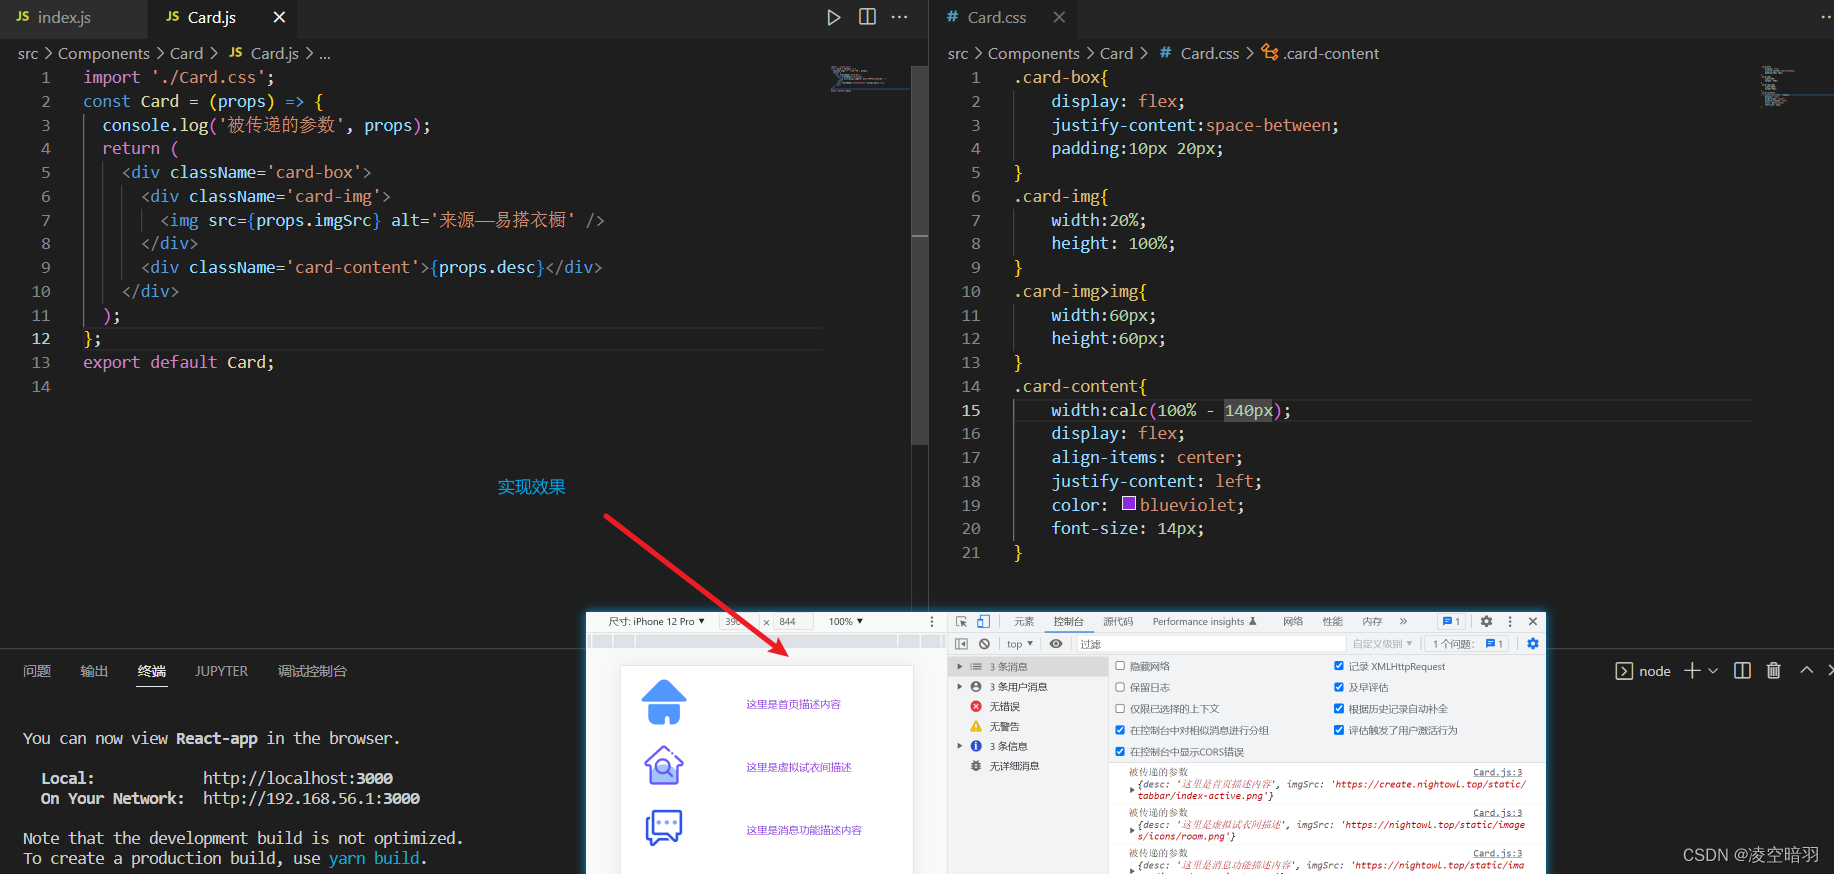The image size is (1834, 874).
Task: Focus the 过滤 console filter field
Action: 1210,644
